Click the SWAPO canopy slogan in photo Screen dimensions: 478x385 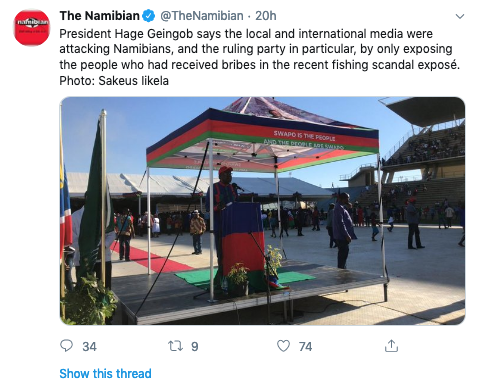click(304, 140)
